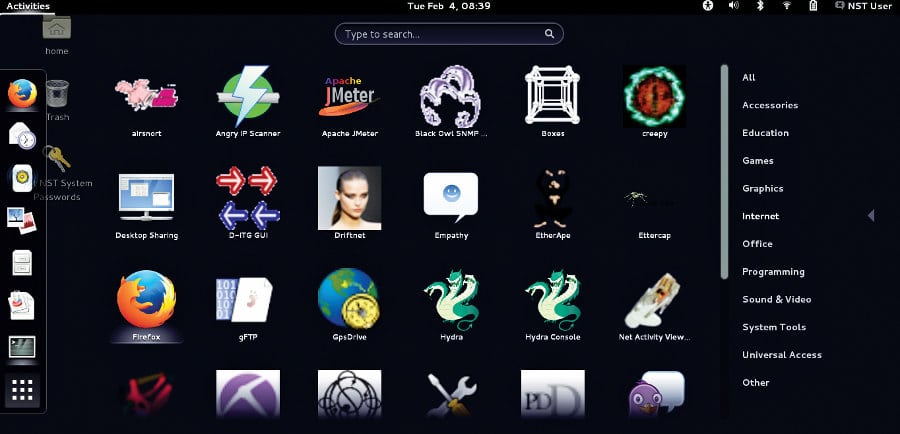Select the Games category
900x434 pixels.
pyautogui.click(x=758, y=161)
